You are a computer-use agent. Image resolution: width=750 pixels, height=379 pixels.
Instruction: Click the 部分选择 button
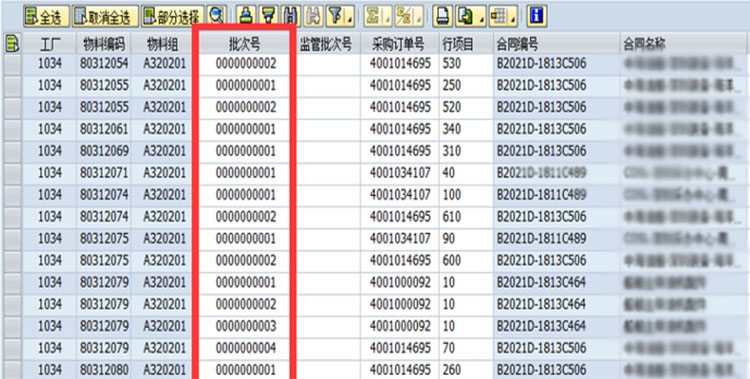173,17
